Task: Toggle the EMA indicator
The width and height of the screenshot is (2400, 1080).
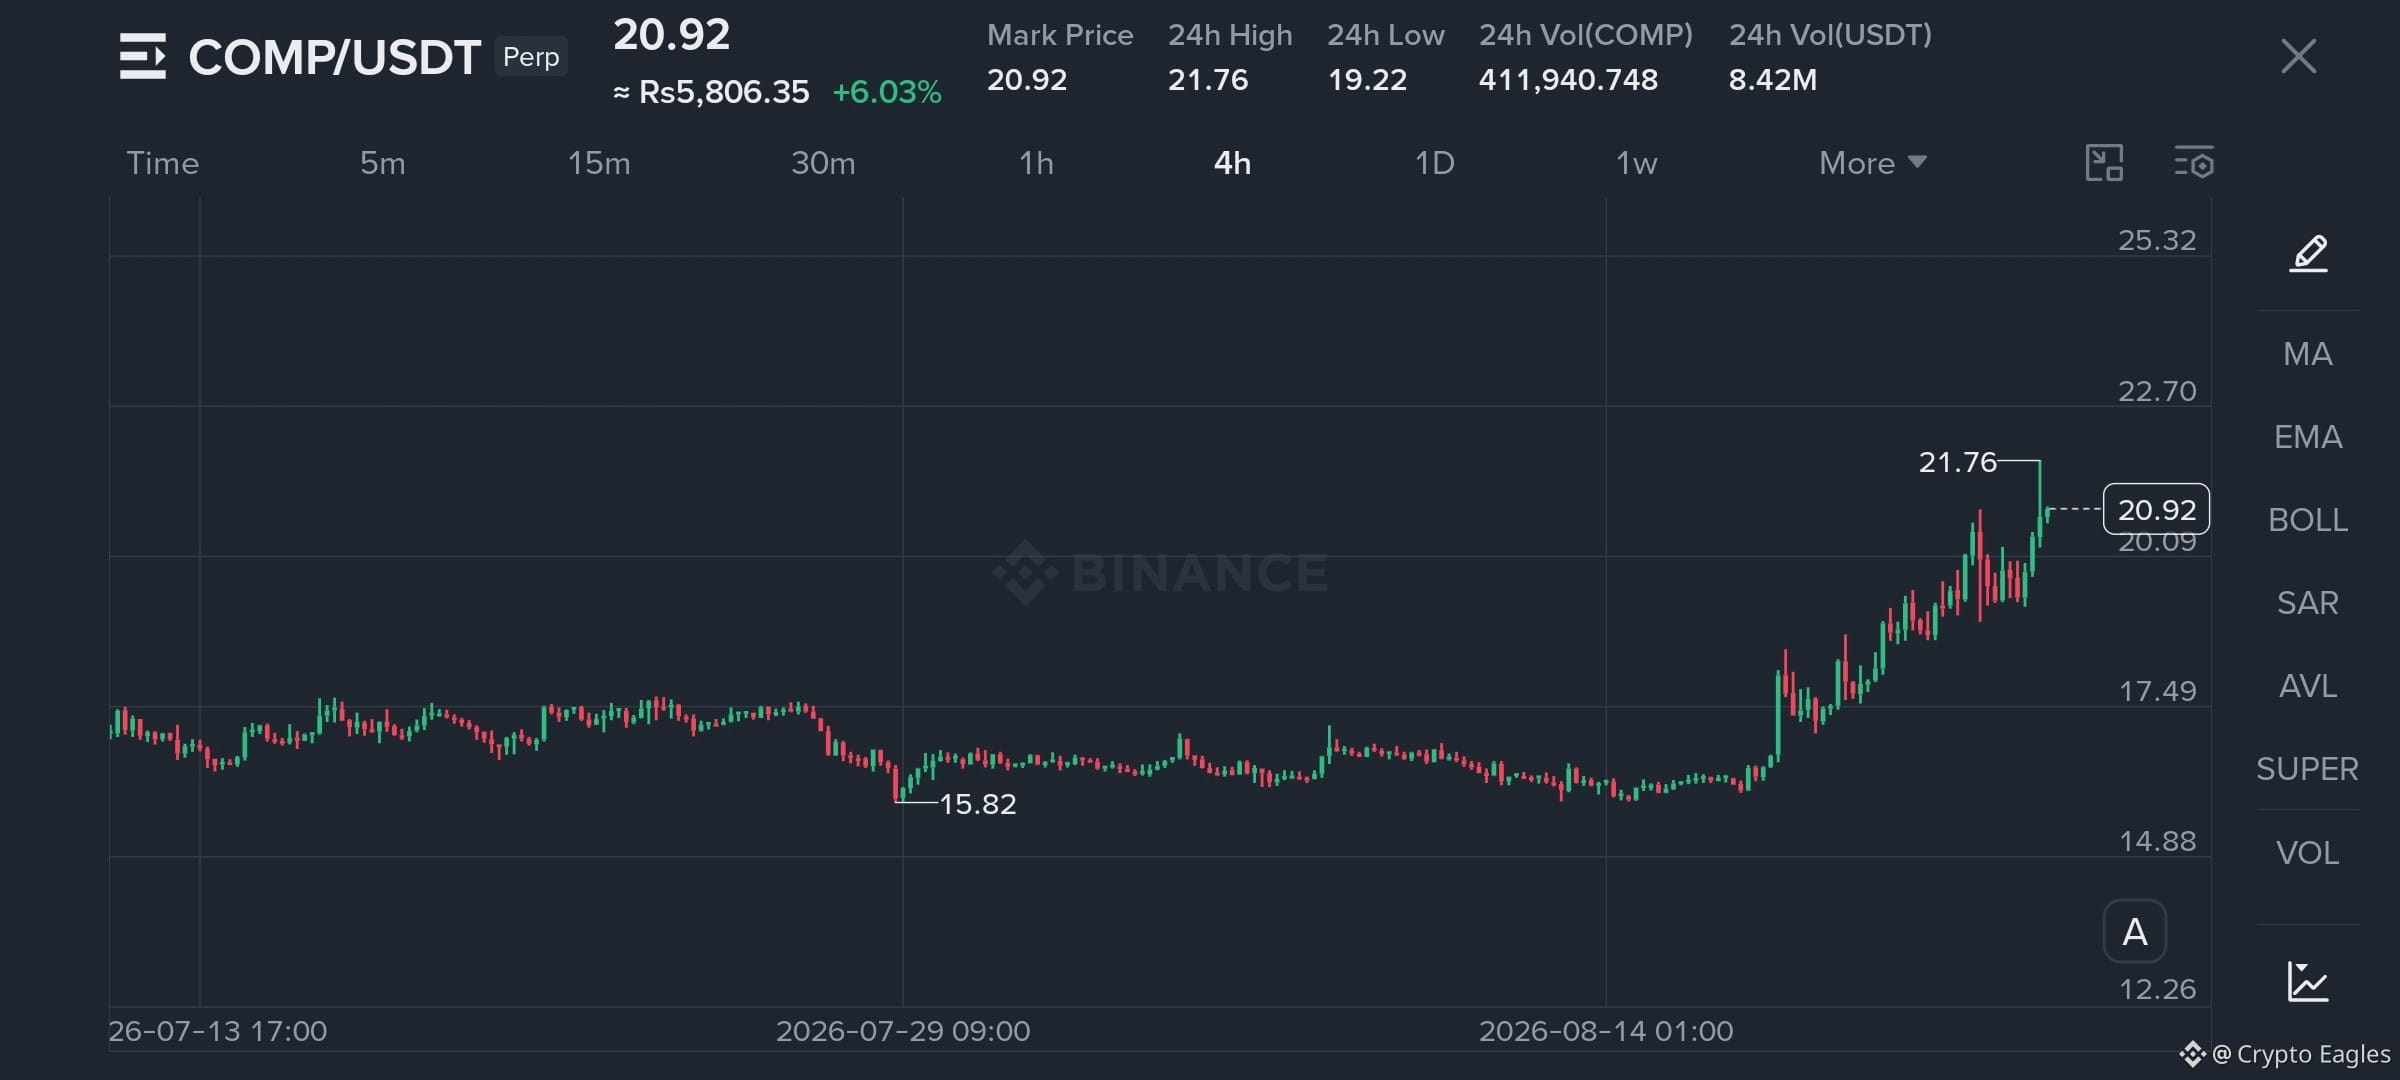Action: (2308, 437)
